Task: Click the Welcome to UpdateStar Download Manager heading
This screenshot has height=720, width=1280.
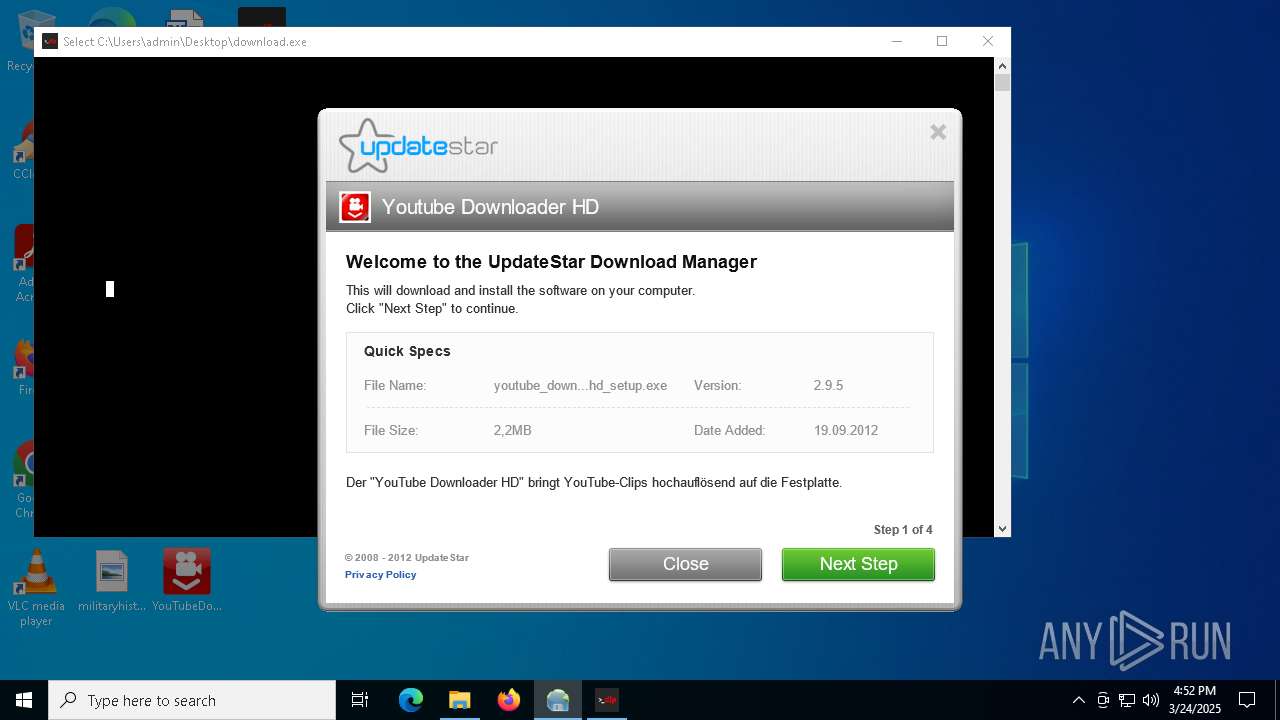Action: [x=551, y=262]
